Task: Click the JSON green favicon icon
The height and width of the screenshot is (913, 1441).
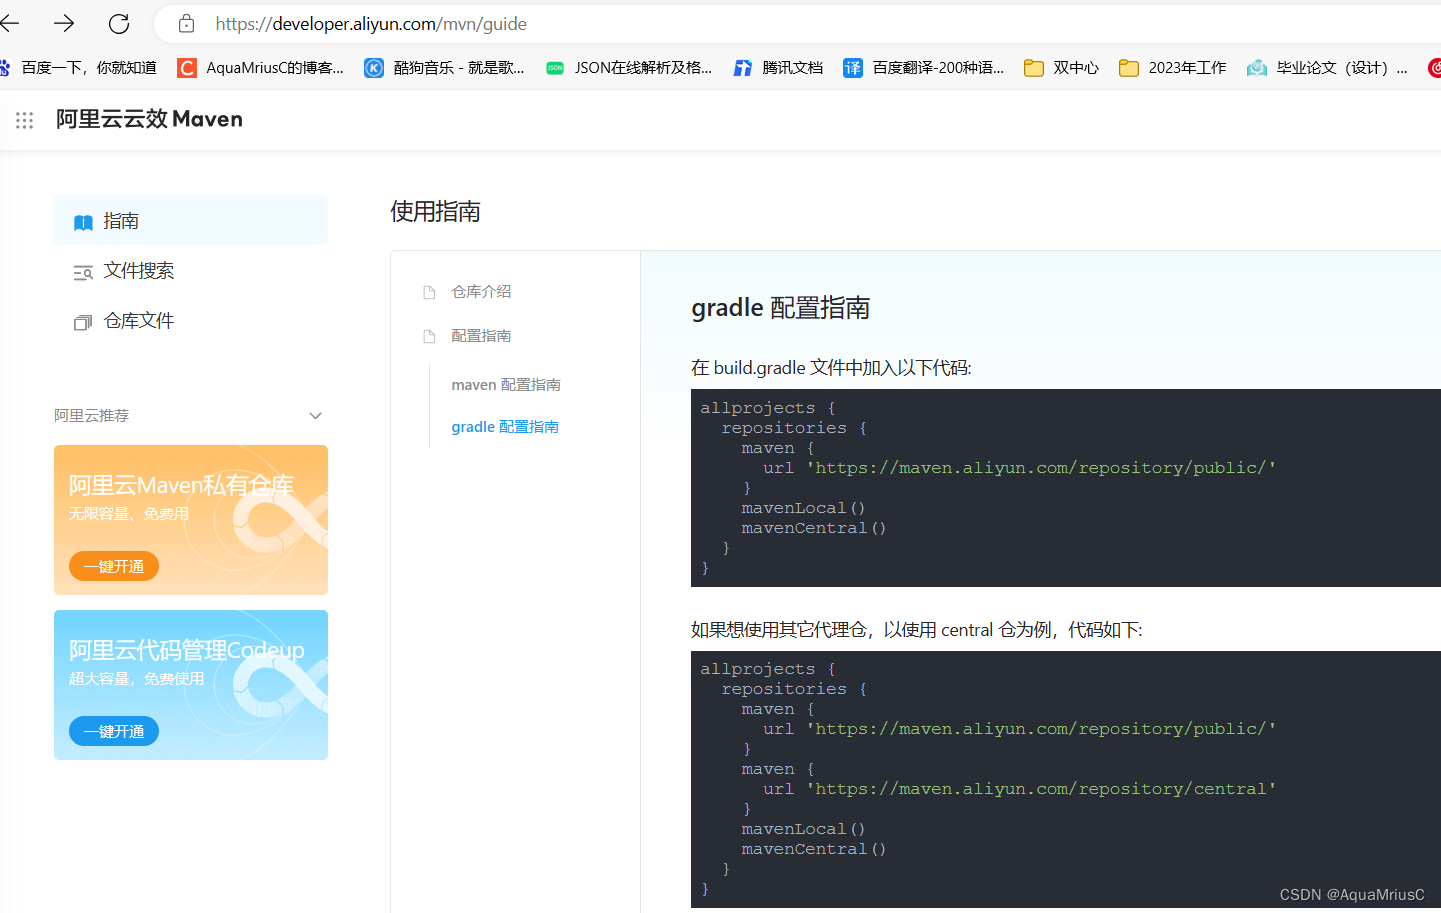Action: (x=555, y=68)
